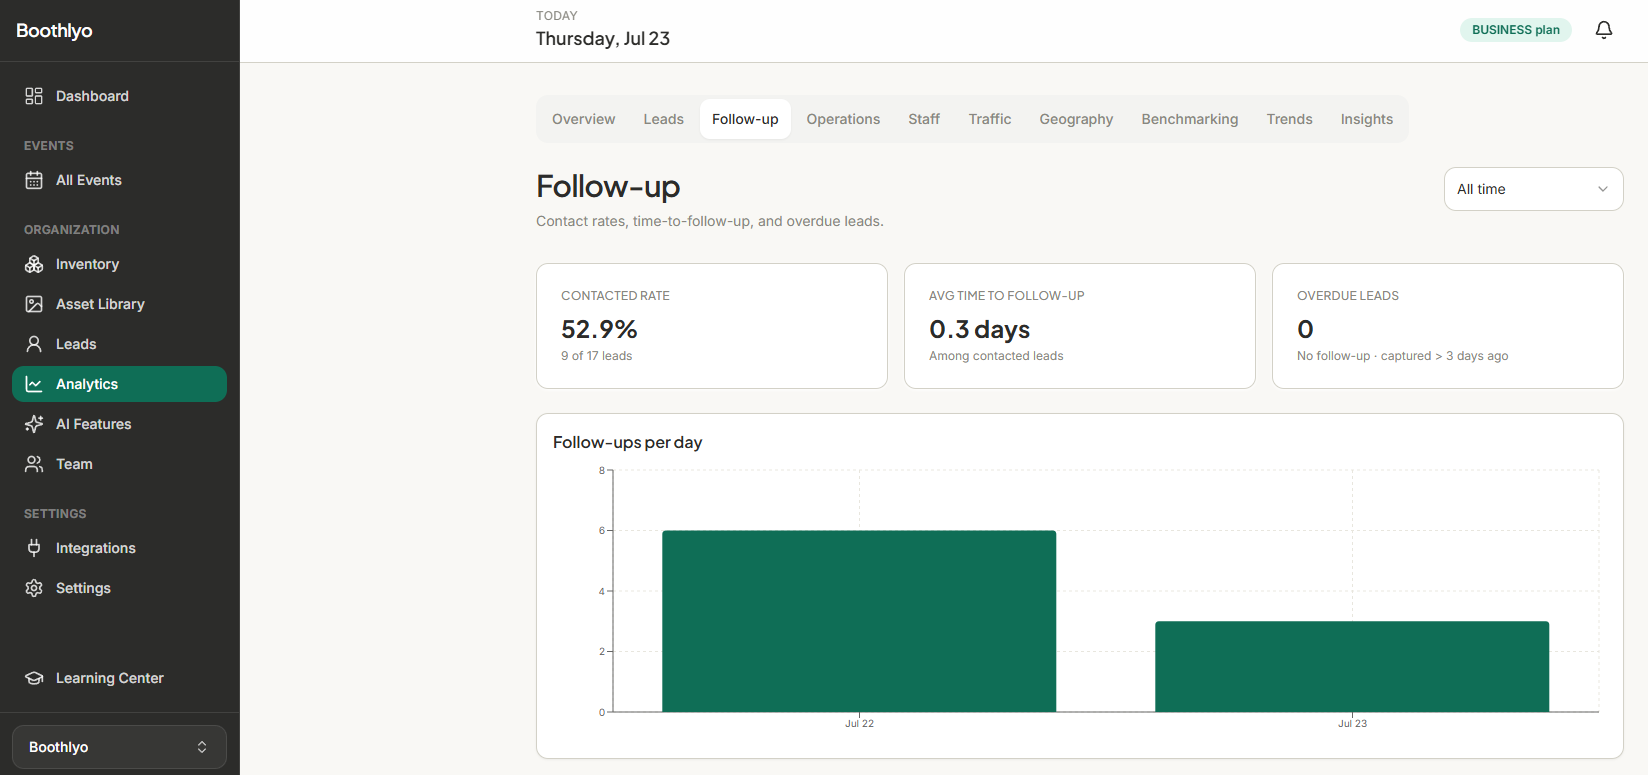This screenshot has width=1648, height=775.
Task: View the Trends tab
Action: tap(1290, 119)
